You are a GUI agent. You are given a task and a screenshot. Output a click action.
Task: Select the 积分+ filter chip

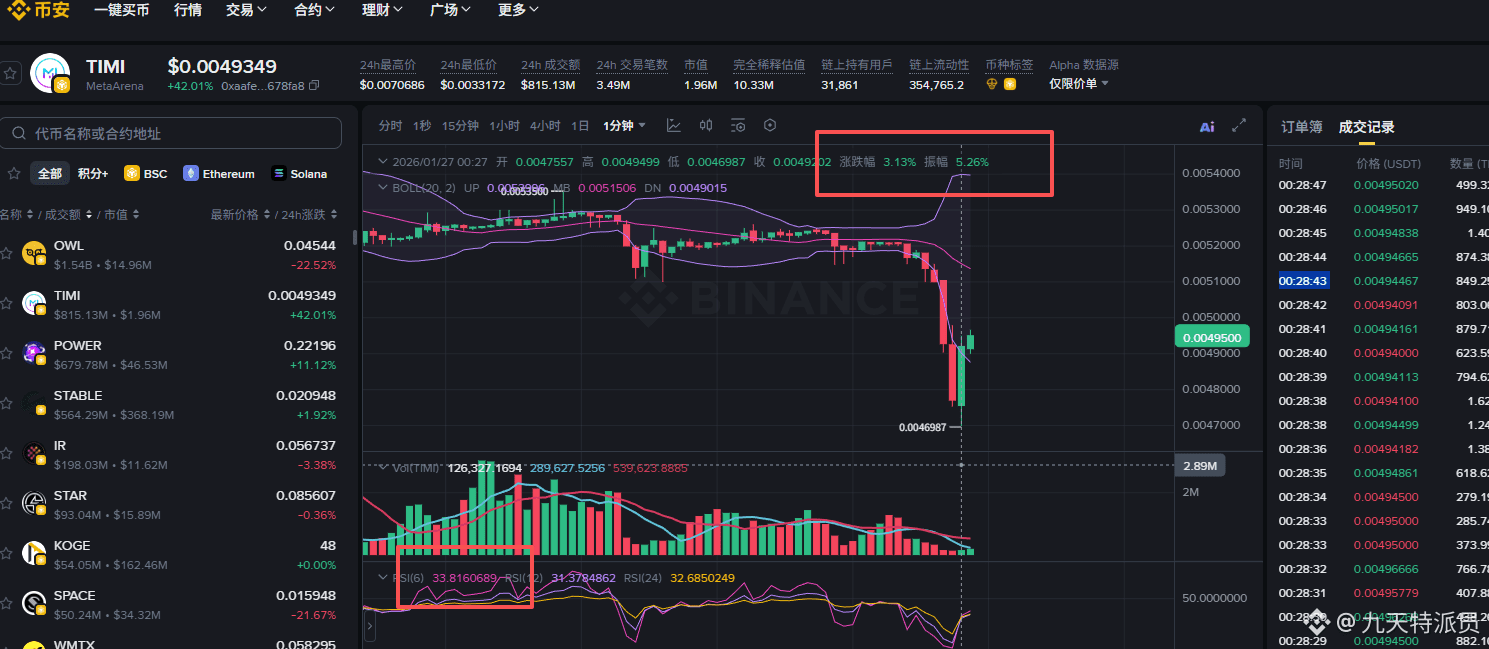click(92, 173)
